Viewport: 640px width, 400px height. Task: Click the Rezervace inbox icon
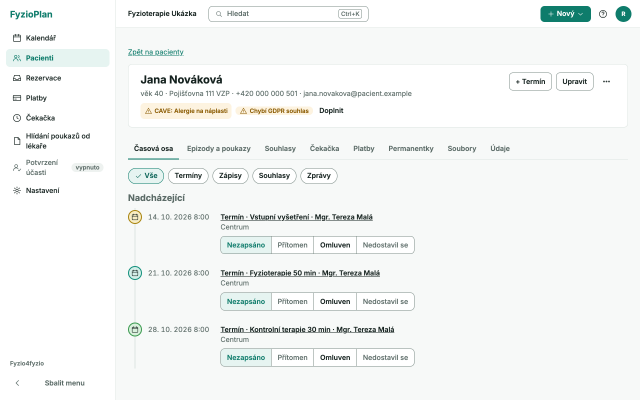17,78
